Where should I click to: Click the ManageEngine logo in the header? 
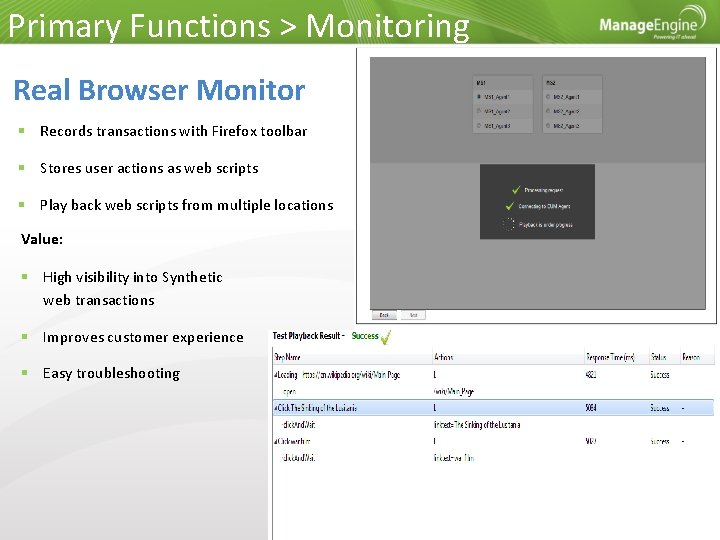(653, 23)
